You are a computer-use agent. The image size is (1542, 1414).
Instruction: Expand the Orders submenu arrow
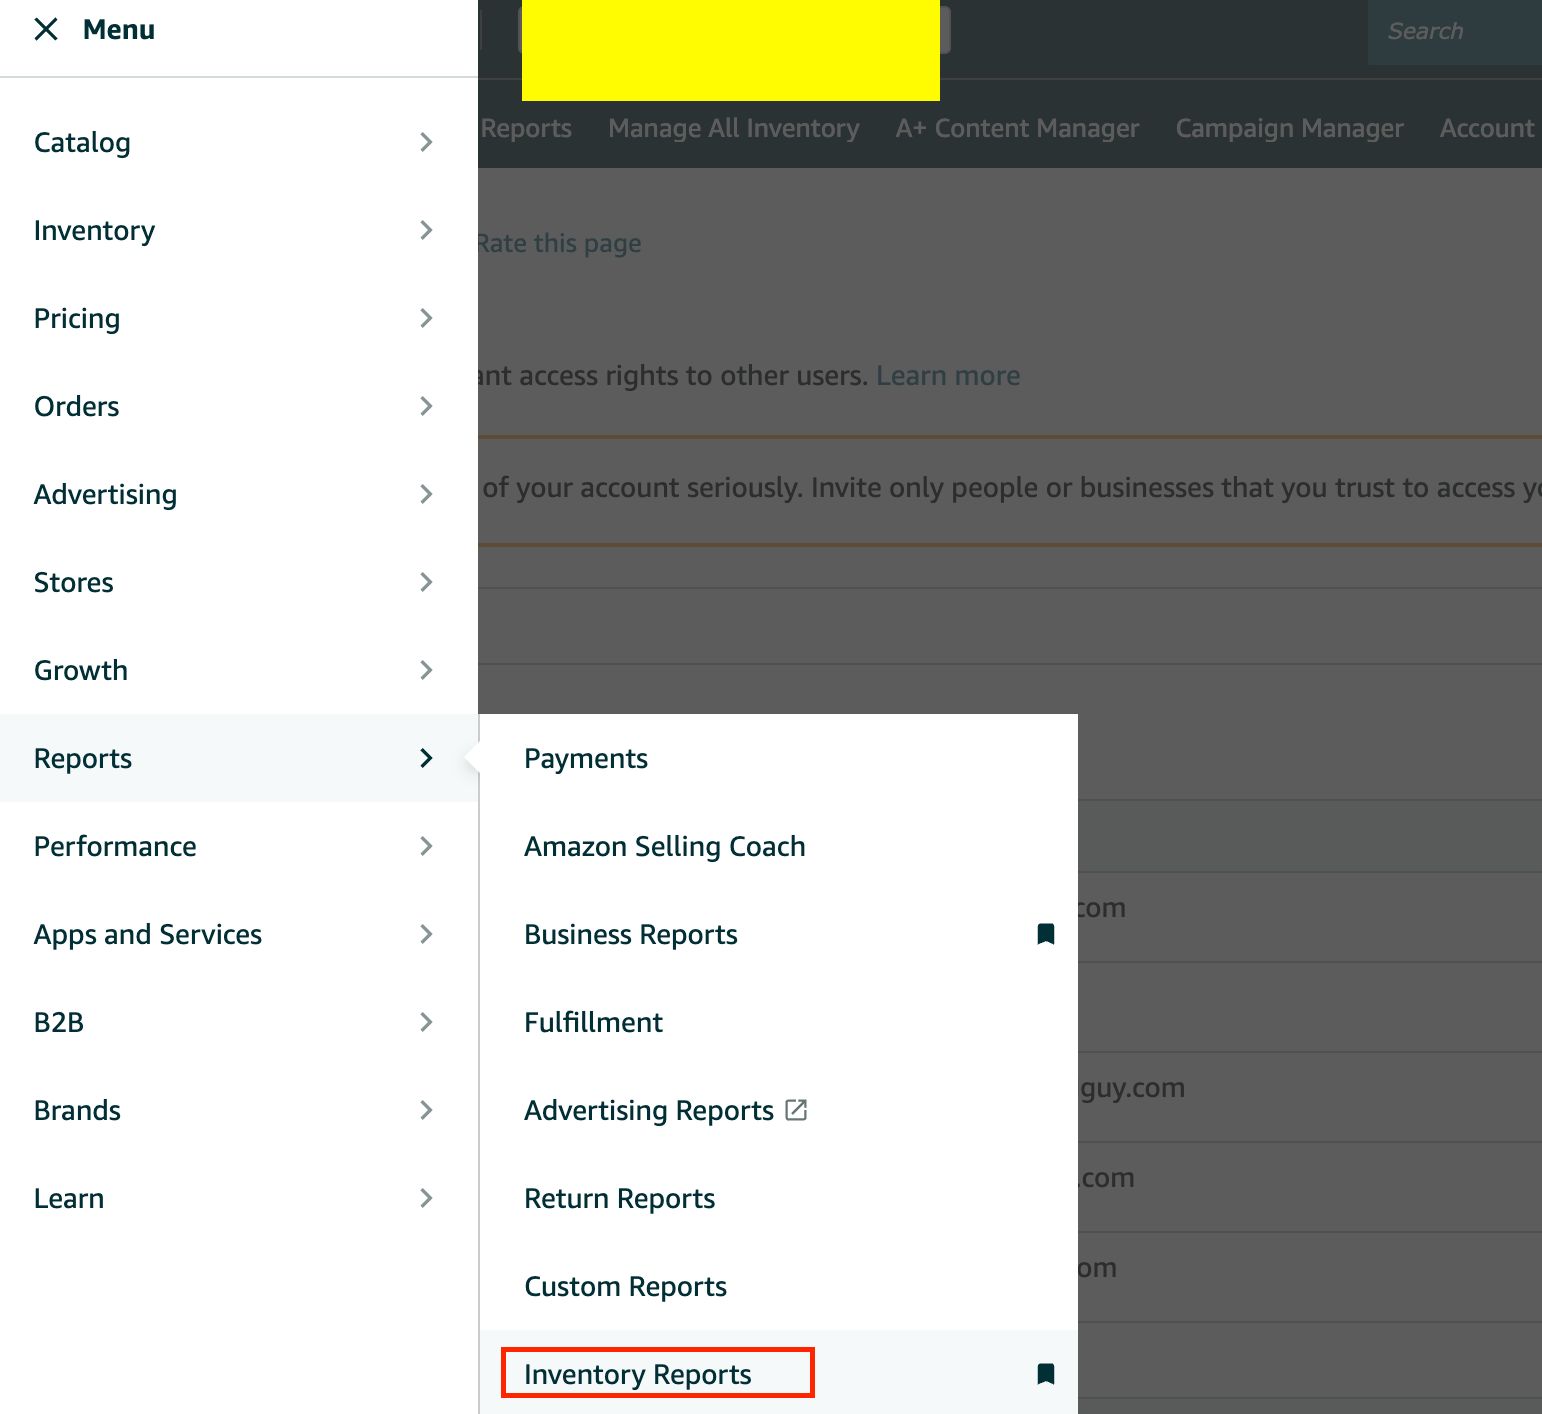(426, 406)
